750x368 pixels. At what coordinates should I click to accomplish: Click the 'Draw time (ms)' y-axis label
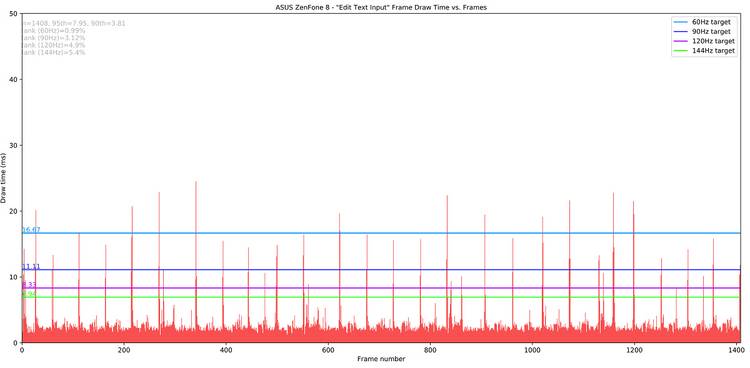[x=3, y=178]
